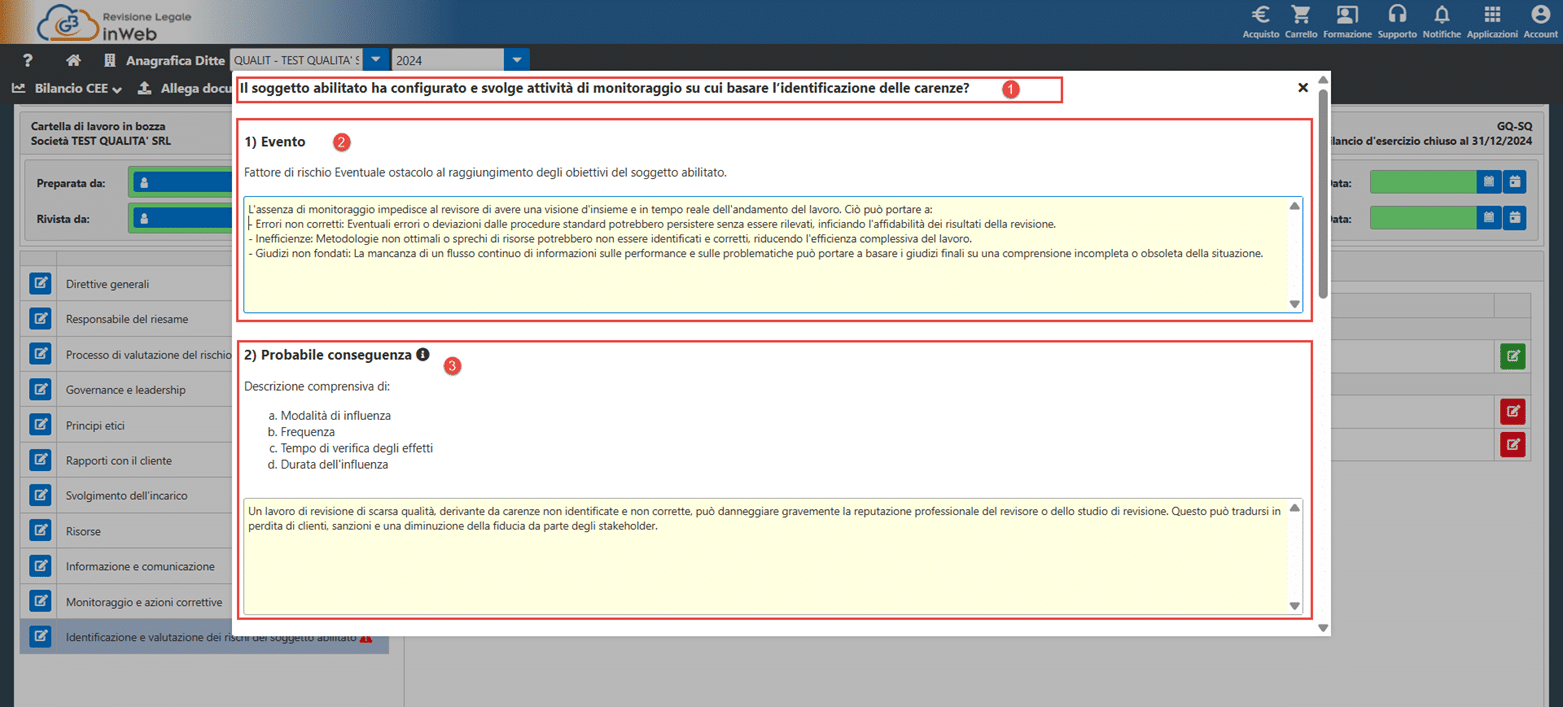Click the help question mark icon
This screenshot has width=1563, height=707.
(x=28, y=60)
